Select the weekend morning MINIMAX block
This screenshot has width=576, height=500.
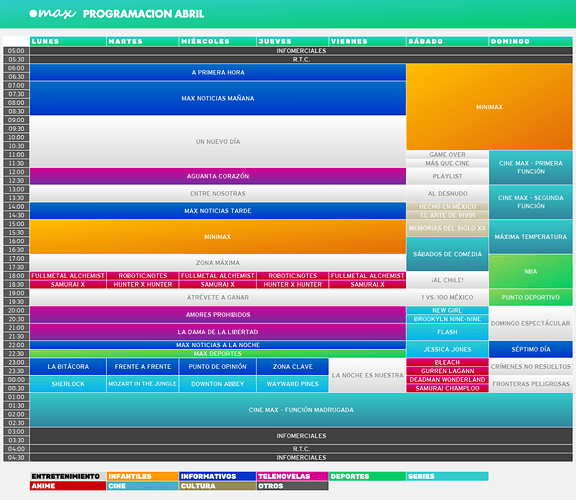coord(489,107)
